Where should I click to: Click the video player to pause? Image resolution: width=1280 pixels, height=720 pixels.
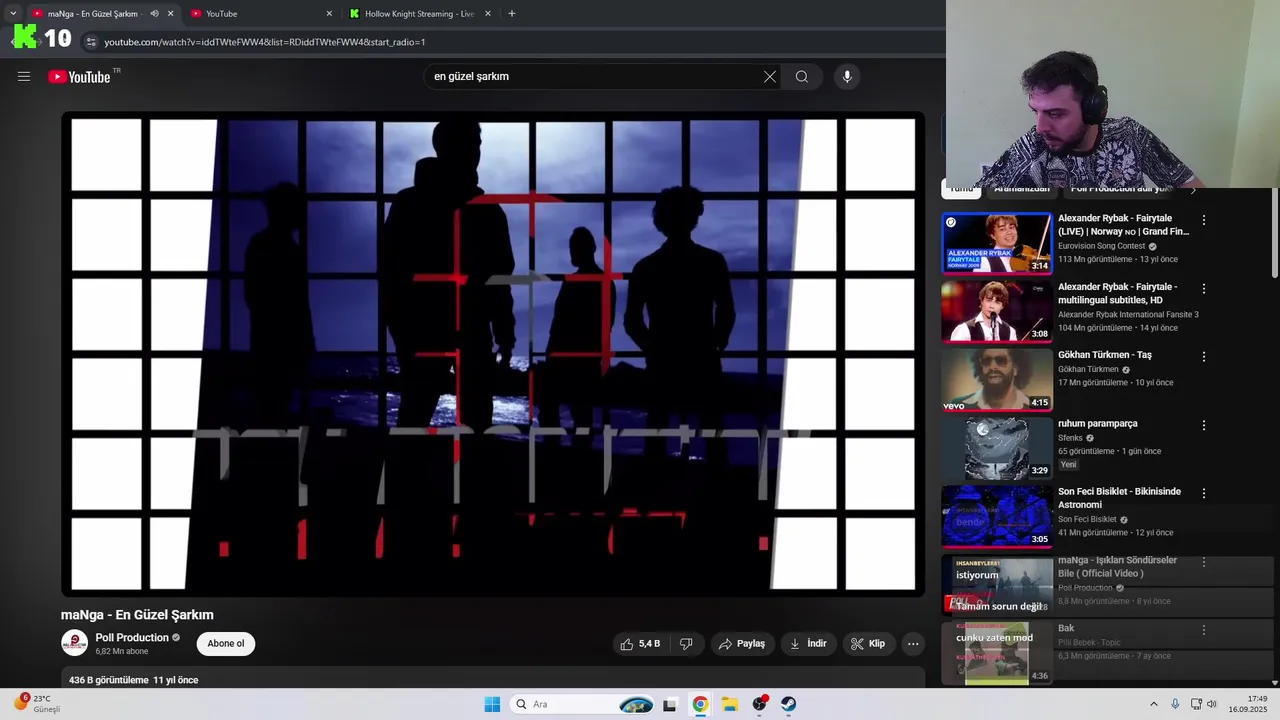coord(493,354)
